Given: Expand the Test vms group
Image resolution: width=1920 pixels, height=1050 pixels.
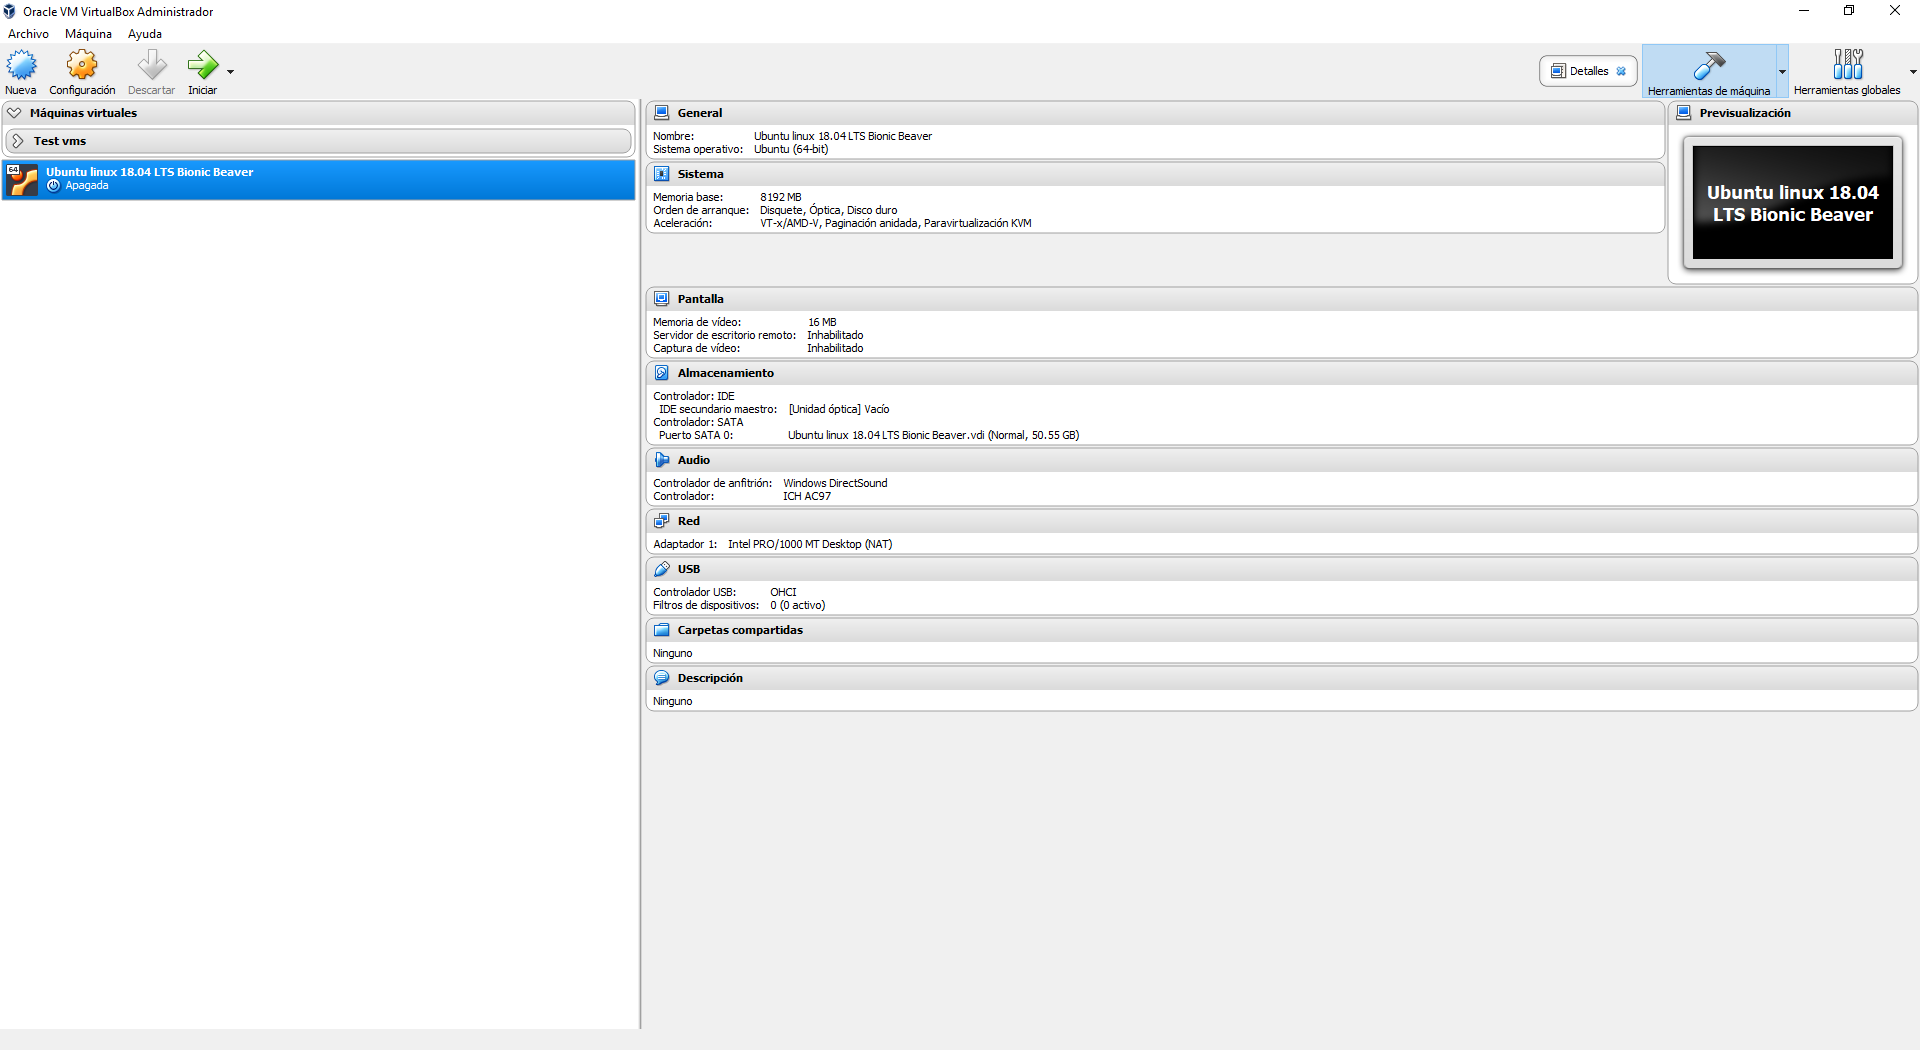Looking at the screenshot, I should click(18, 141).
